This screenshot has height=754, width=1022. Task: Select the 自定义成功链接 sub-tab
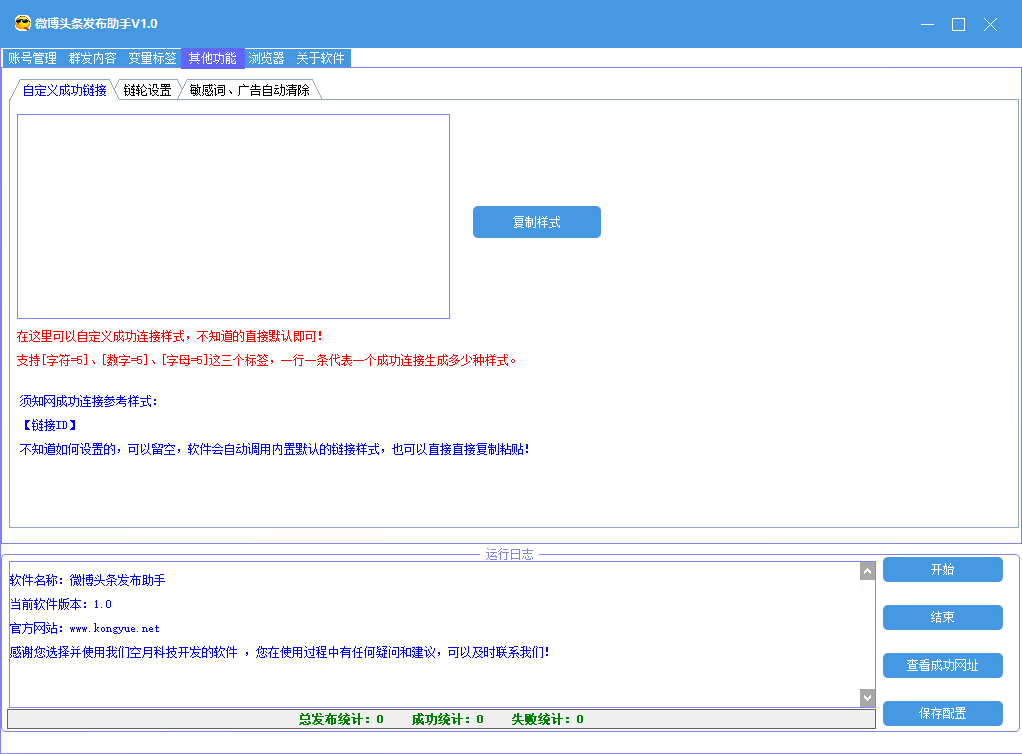click(64, 90)
